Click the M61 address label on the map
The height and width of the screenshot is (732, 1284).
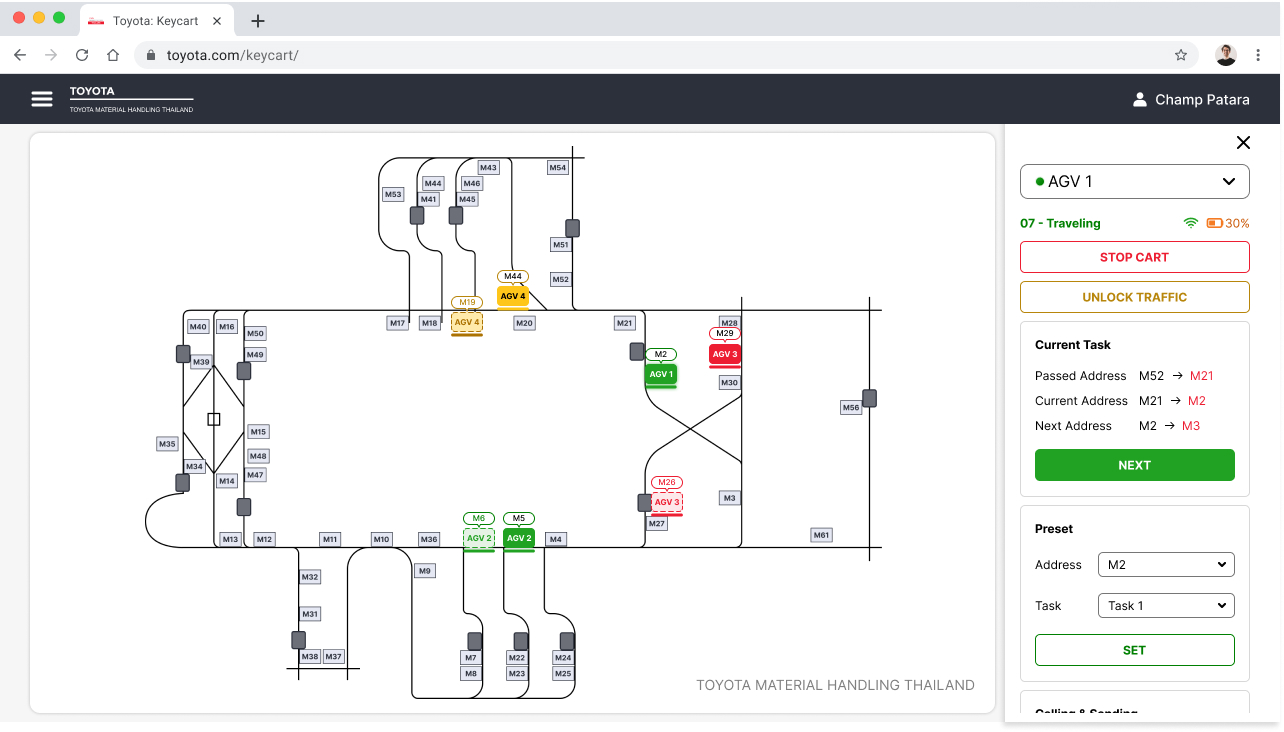[x=820, y=534]
